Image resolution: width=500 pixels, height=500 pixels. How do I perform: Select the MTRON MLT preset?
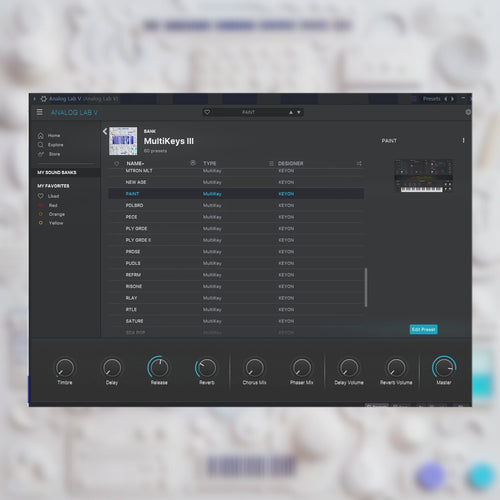click(236, 171)
